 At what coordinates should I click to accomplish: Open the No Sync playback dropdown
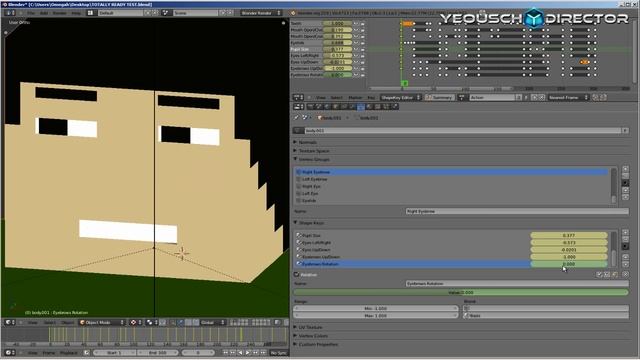[x=279, y=353]
